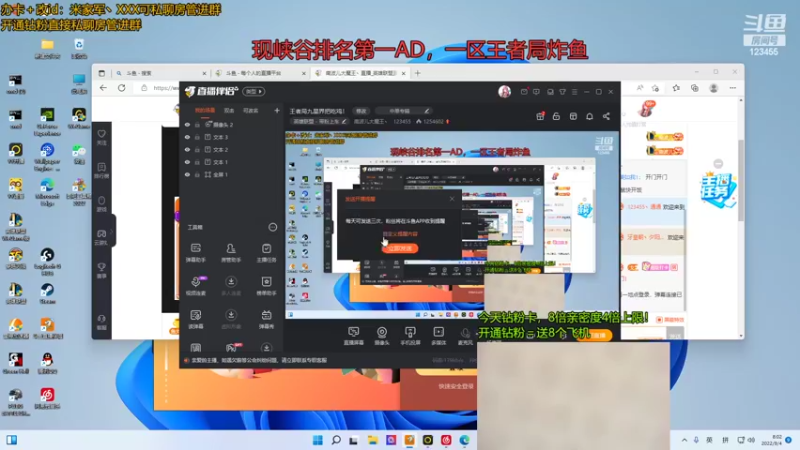This screenshot has height=450, width=800.
Task: Toggle visibility of the 文本 3 source
Action: point(187,137)
